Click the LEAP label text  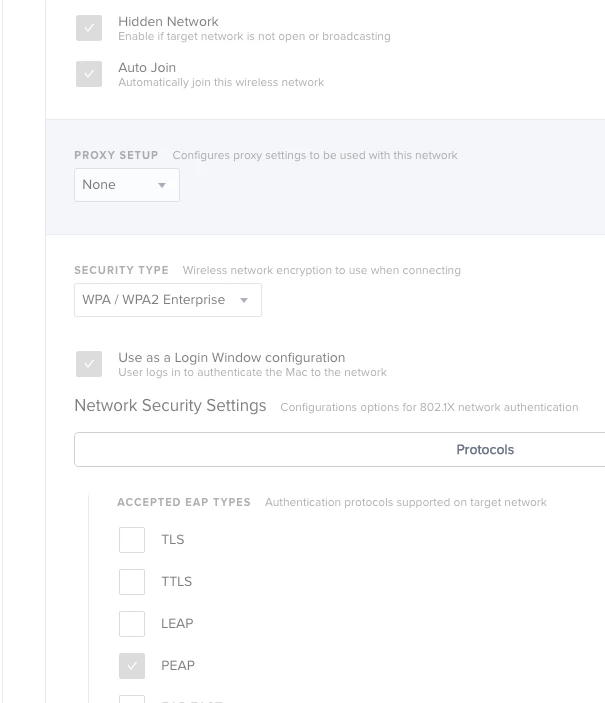coord(177,624)
